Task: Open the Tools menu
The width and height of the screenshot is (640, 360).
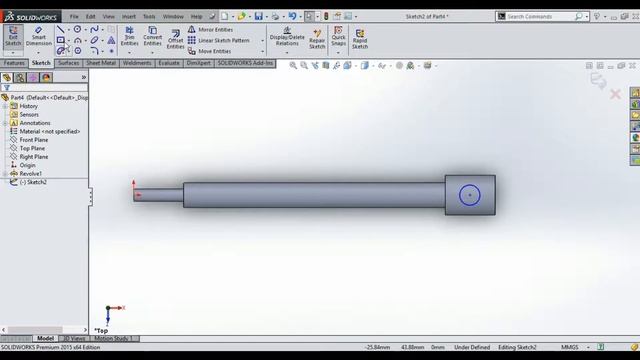Action: tap(149, 17)
